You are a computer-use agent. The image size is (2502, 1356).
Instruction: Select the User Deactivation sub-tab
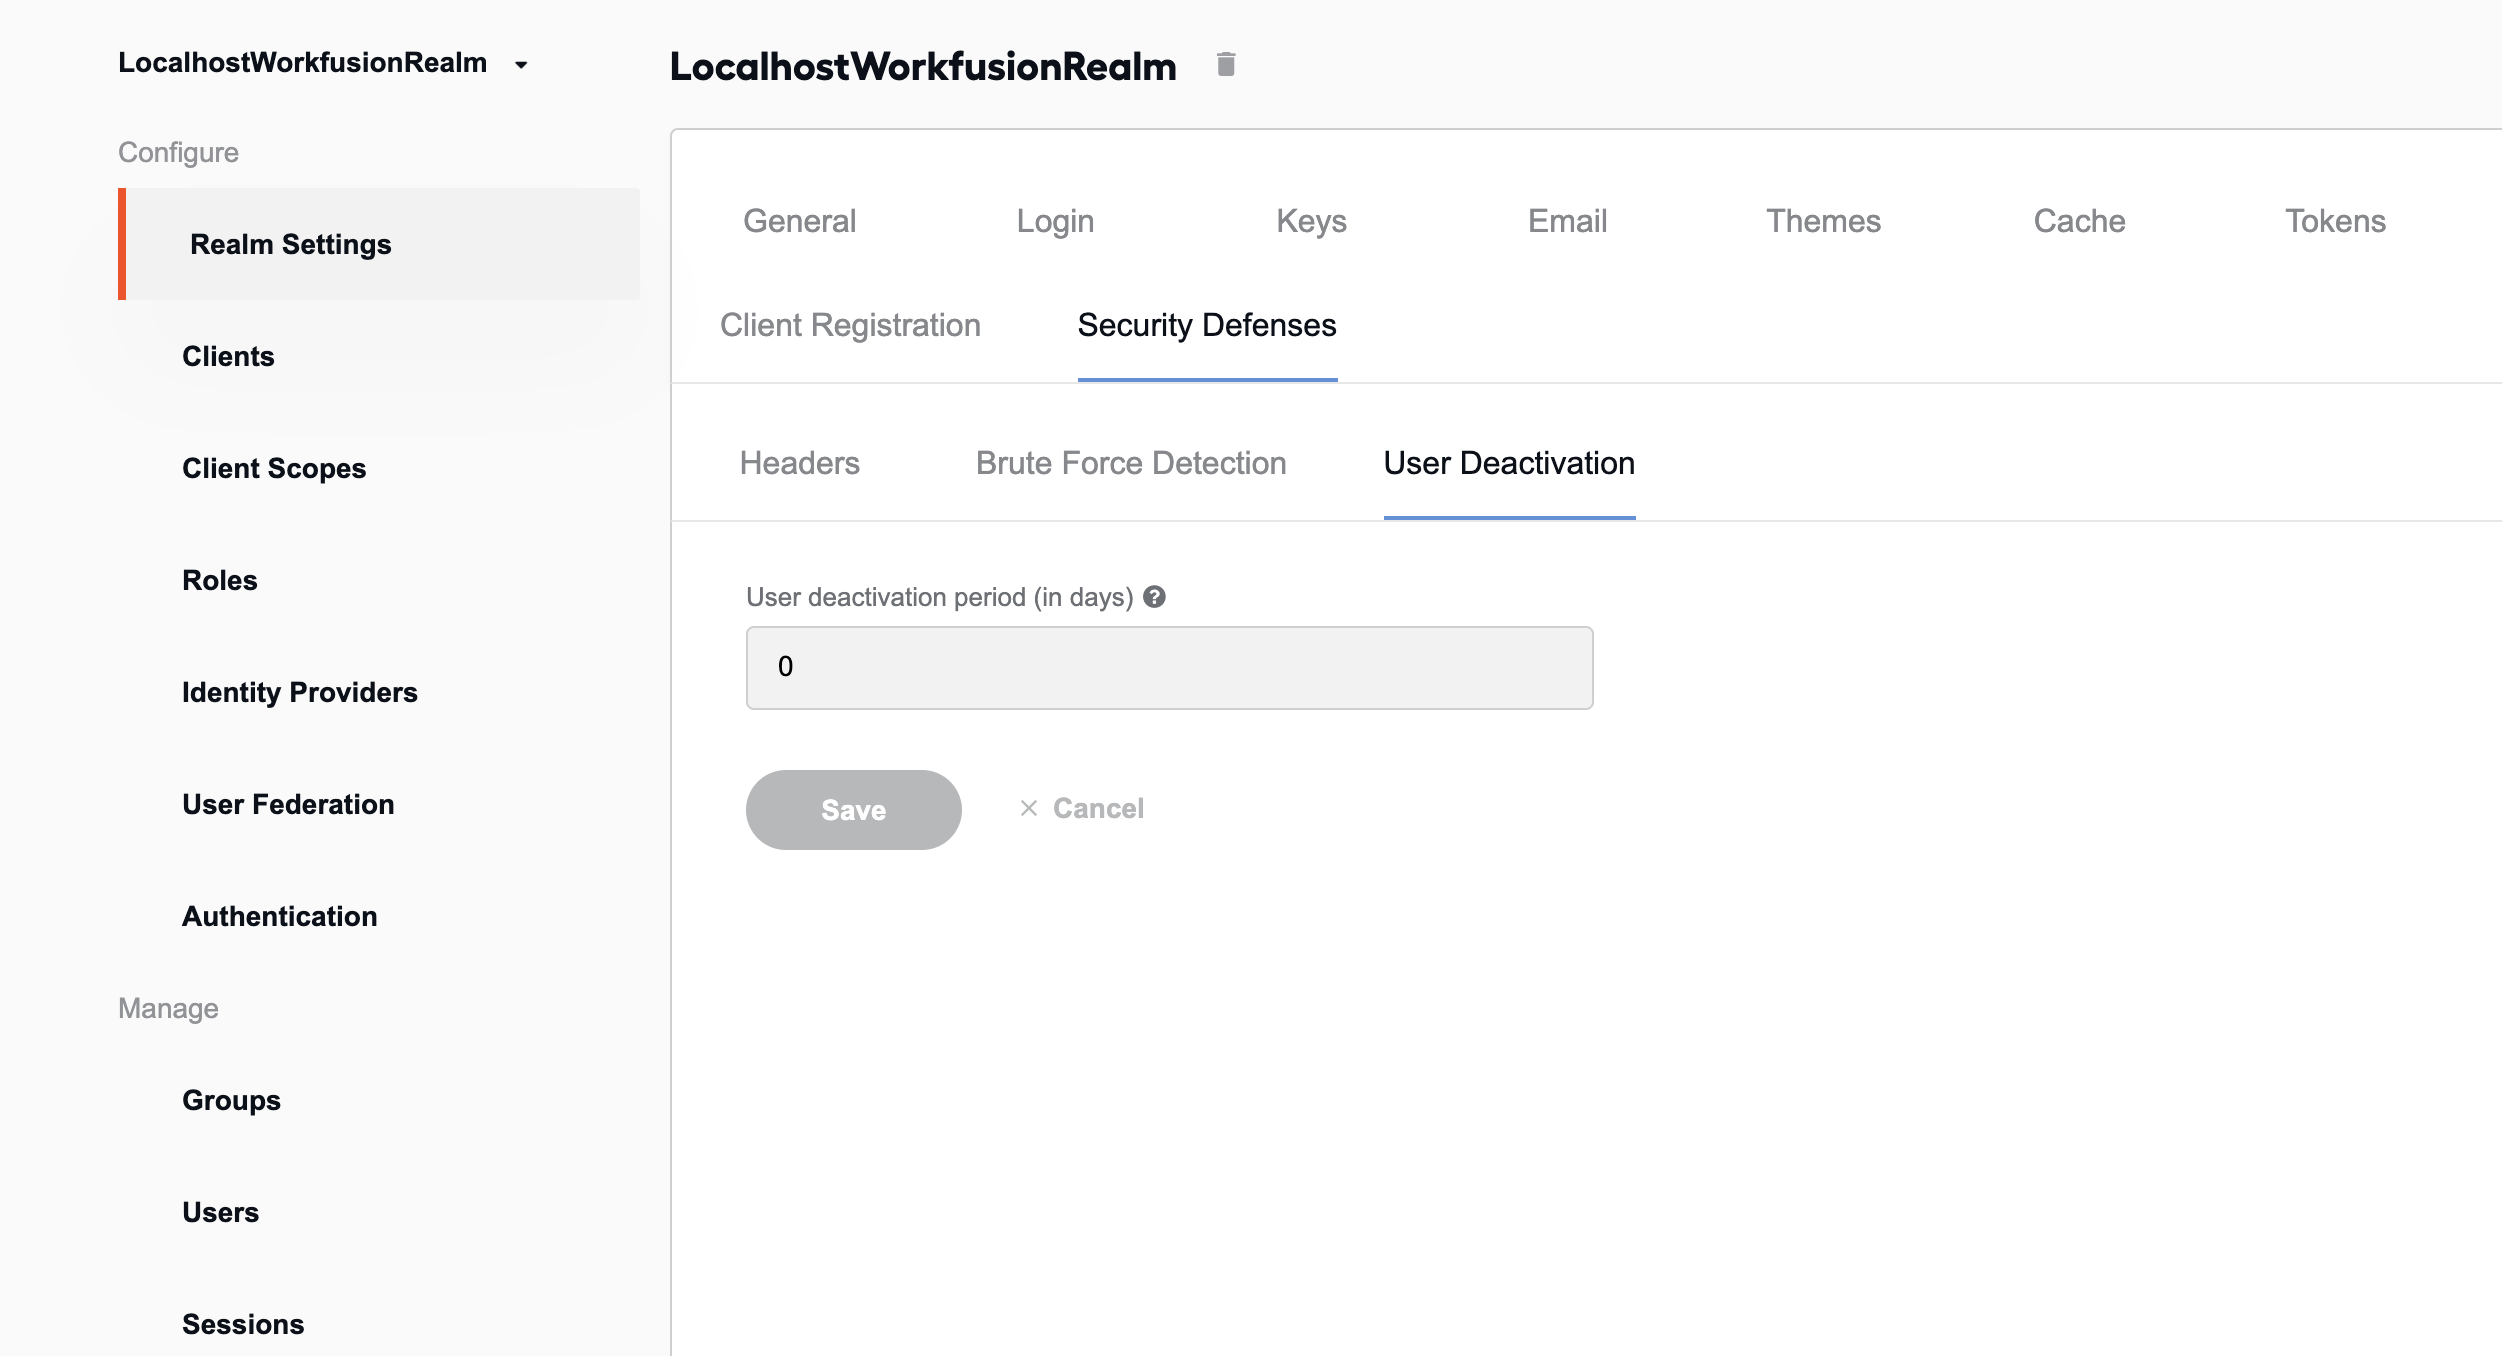[x=1509, y=463]
